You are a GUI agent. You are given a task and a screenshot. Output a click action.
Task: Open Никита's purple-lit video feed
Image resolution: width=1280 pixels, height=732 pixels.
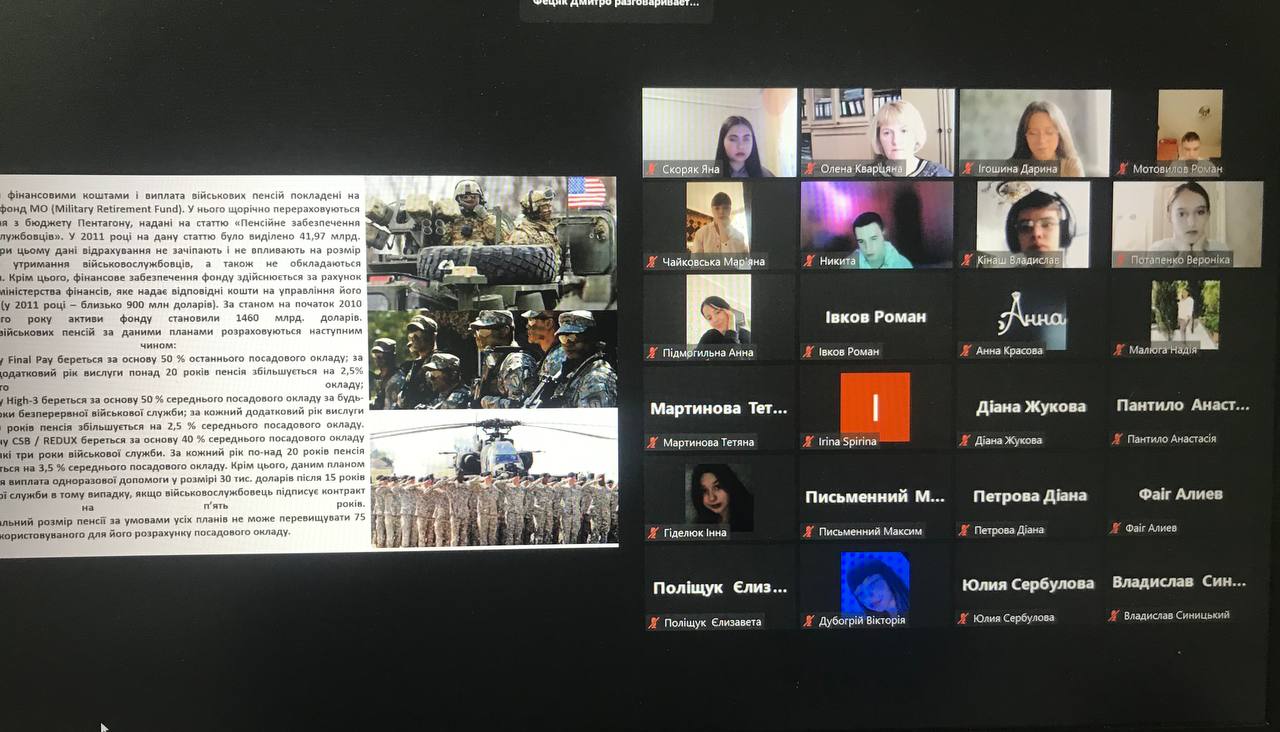tap(877, 225)
